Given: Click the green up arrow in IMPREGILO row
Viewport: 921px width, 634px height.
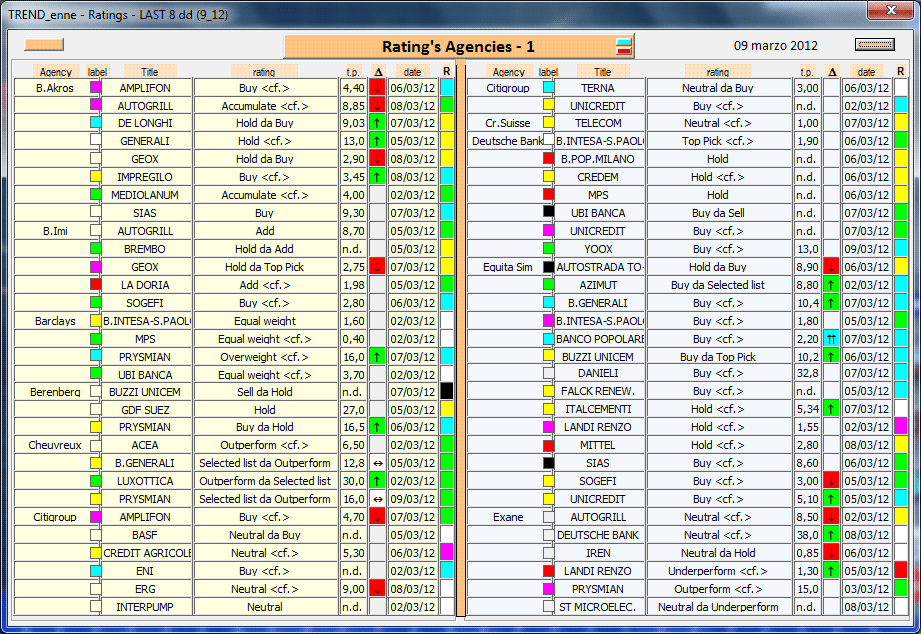Looking at the screenshot, I should (x=378, y=177).
